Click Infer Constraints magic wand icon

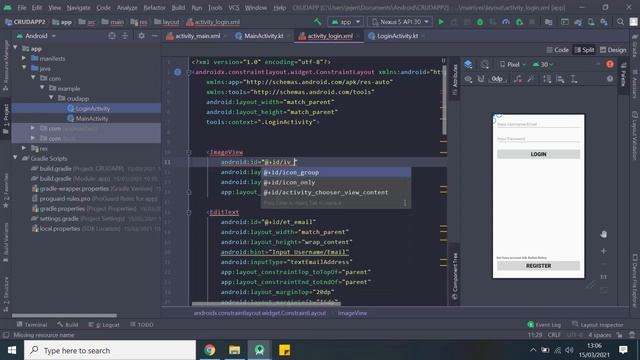pyautogui.click(x=531, y=79)
